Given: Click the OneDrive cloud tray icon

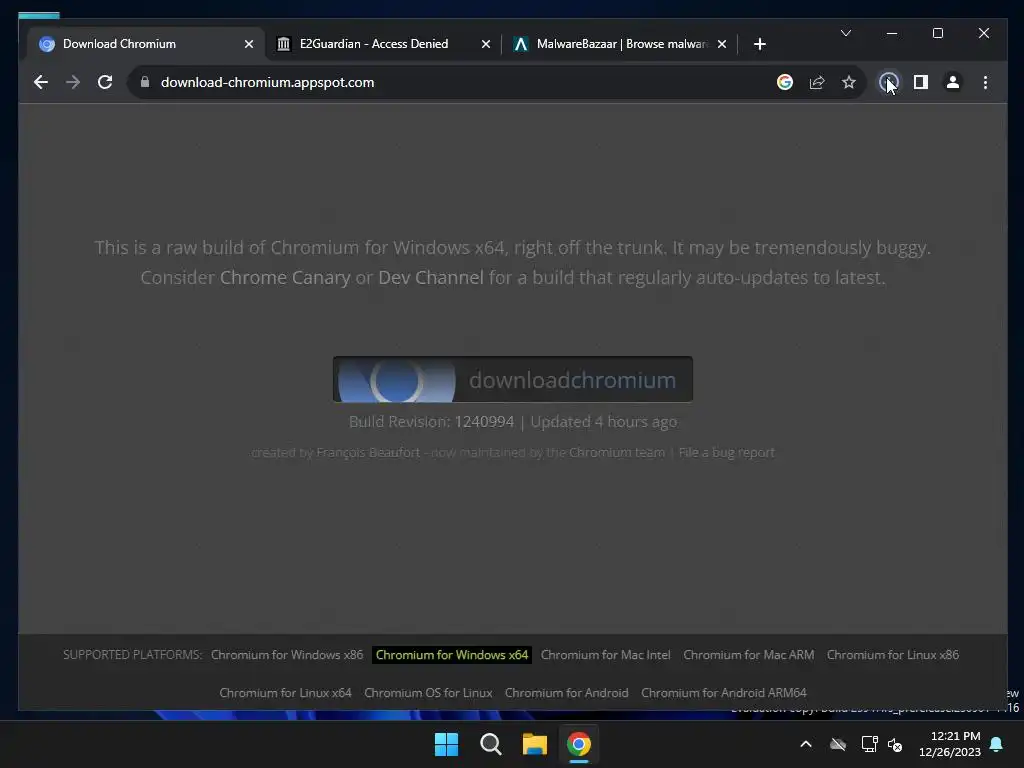Looking at the screenshot, I should pos(838,744).
